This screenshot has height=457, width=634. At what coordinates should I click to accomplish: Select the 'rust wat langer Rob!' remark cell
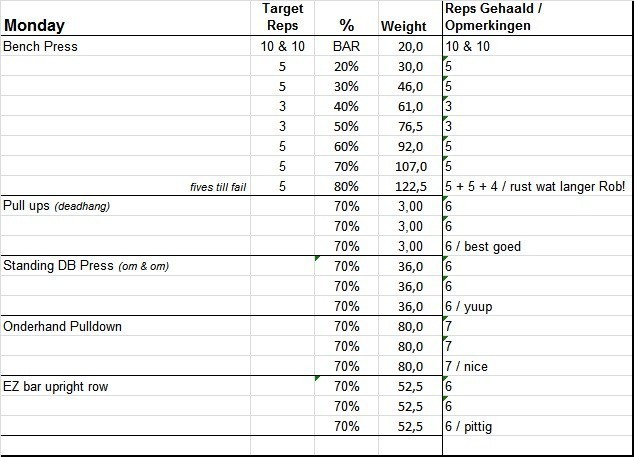[538, 186]
